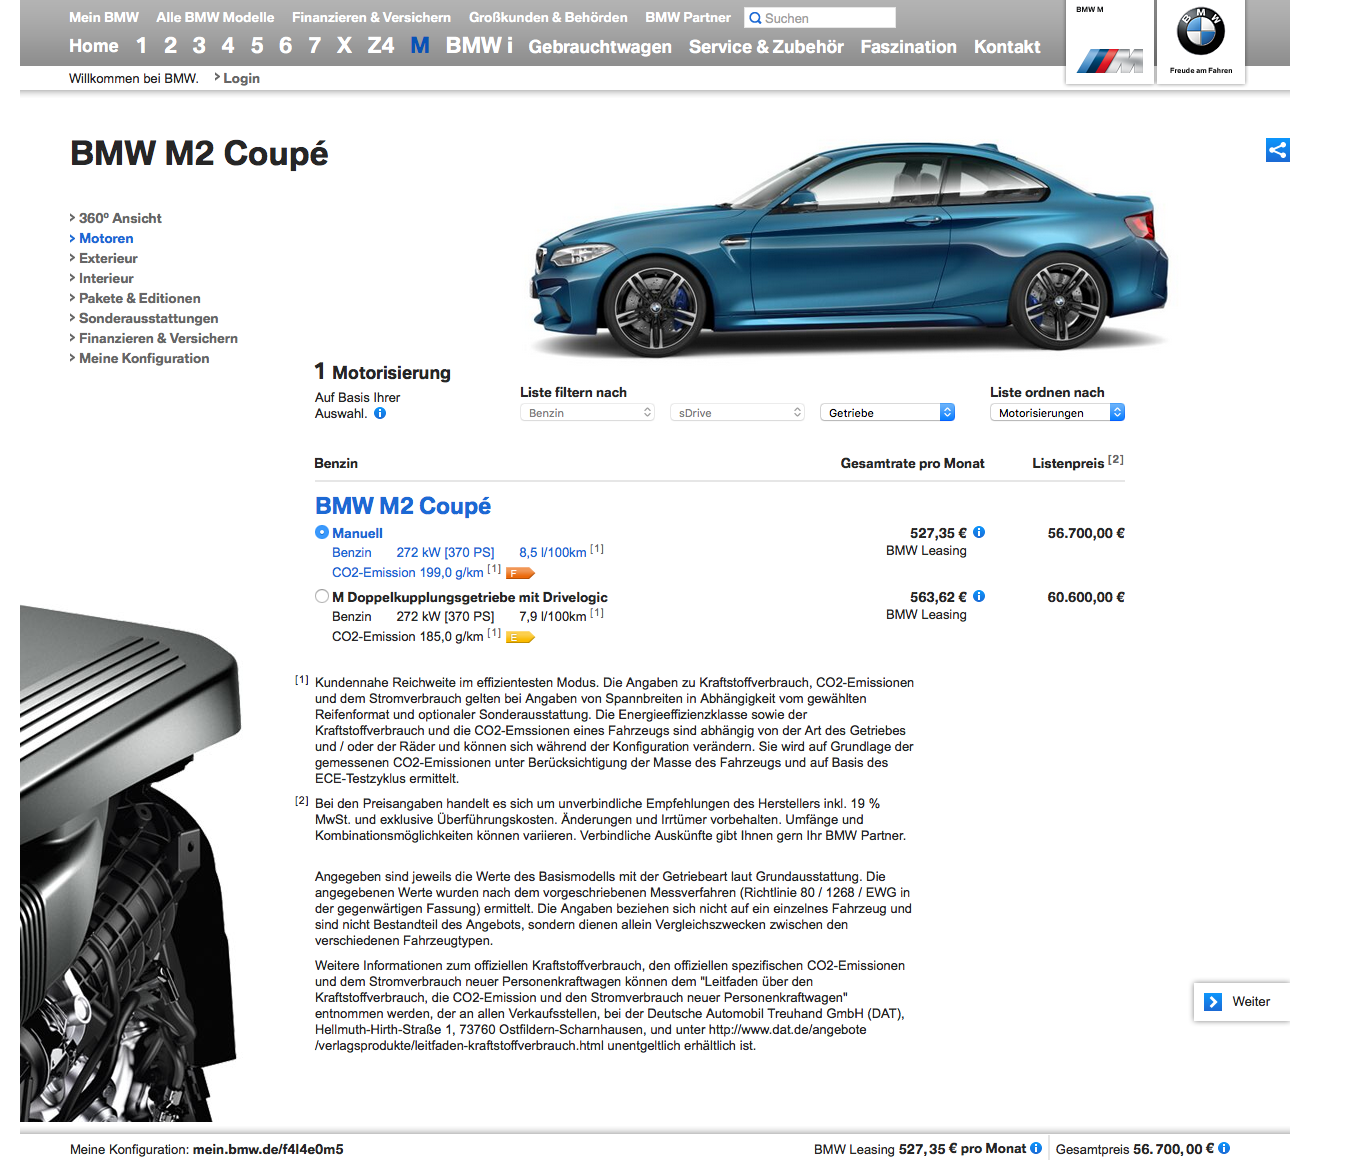This screenshot has width=1357, height=1164.
Task: Select the 6 series navigation item
Action: click(286, 46)
